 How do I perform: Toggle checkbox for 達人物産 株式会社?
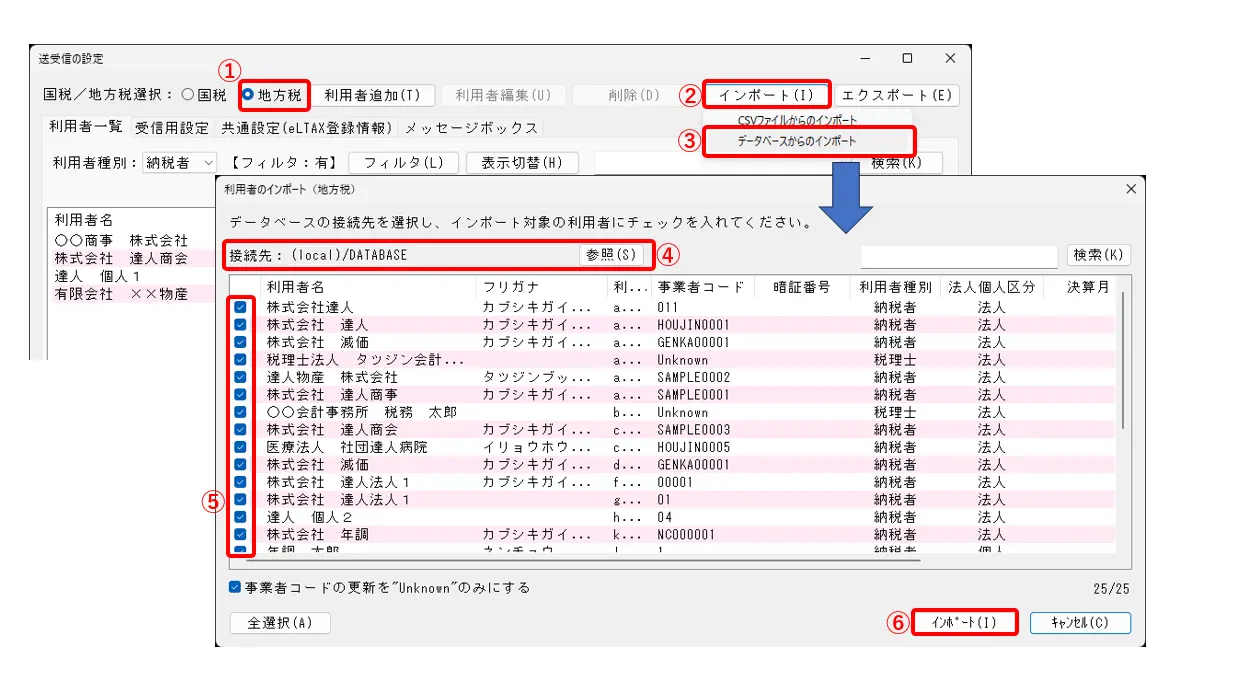[x=240, y=377]
